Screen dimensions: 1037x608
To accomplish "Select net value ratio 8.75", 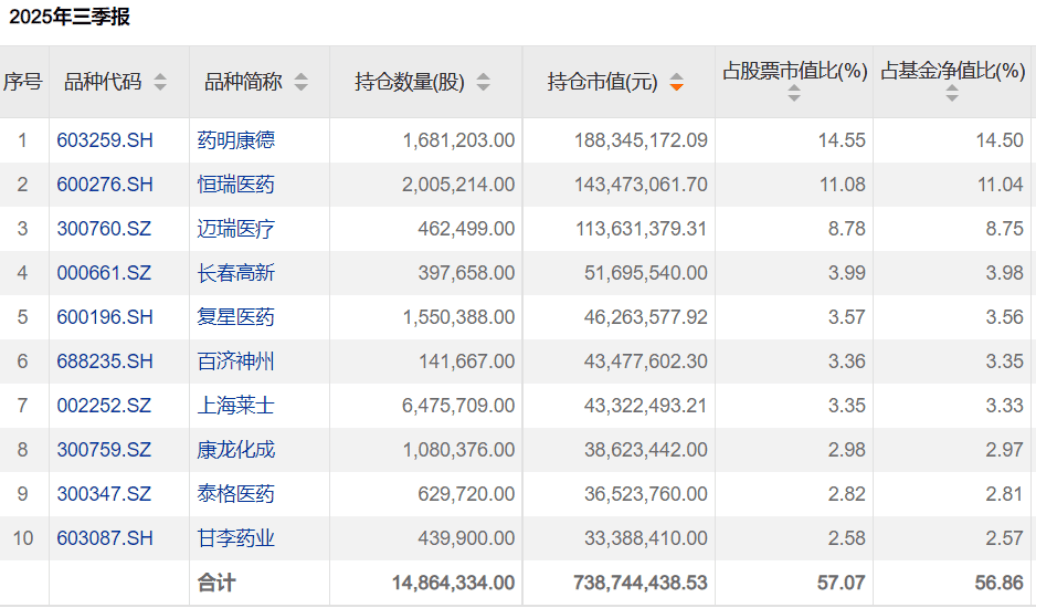I will click(x=1005, y=229).
